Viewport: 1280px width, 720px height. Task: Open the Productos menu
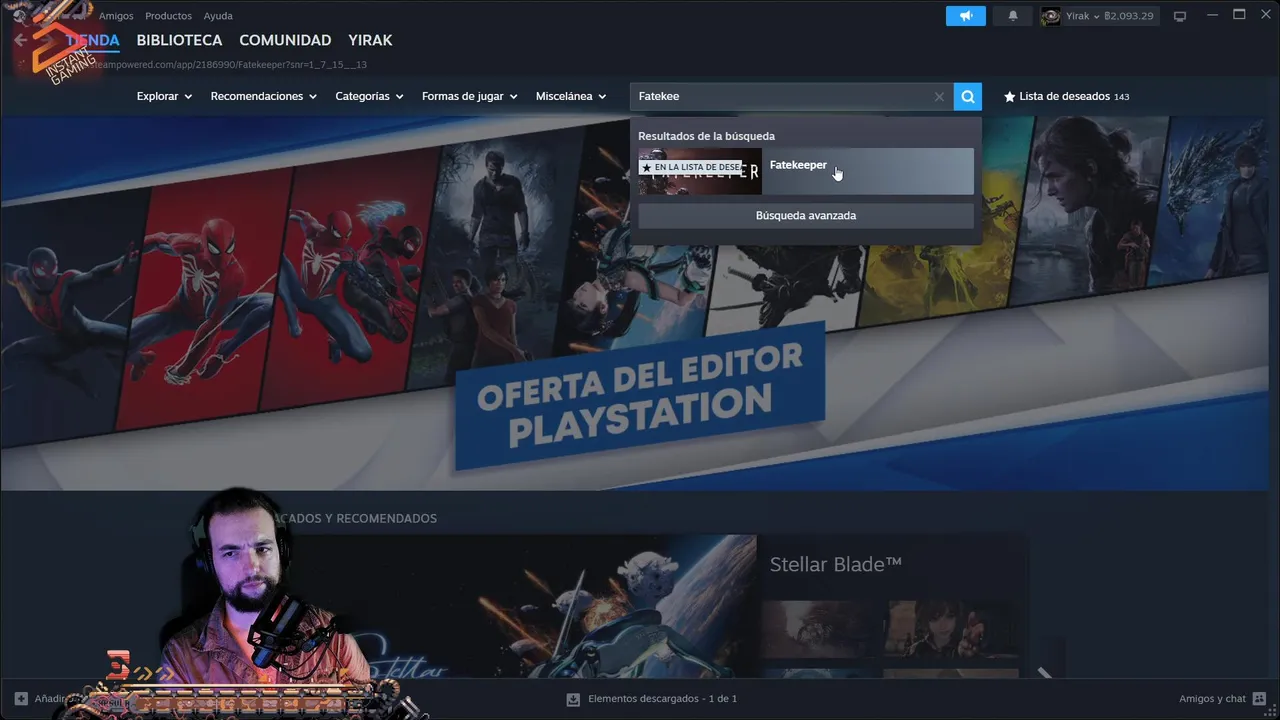pyautogui.click(x=168, y=16)
